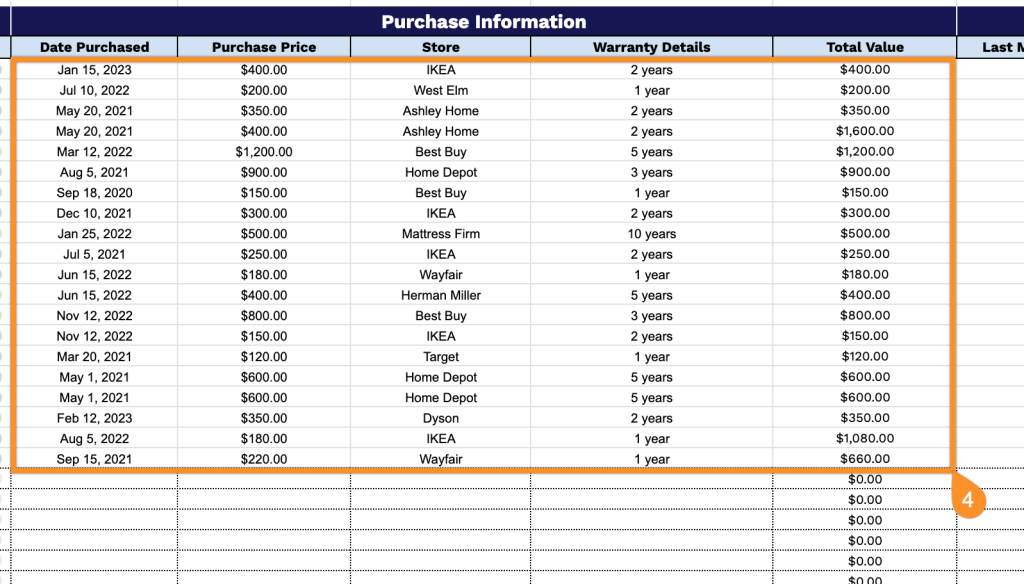Click the West Elm store cell
This screenshot has height=584, width=1024.
(x=441, y=90)
